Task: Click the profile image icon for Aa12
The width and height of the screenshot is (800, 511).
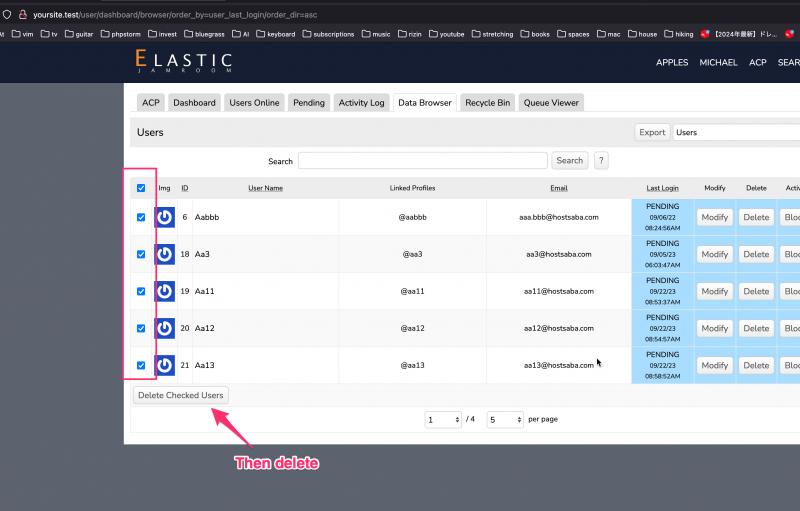Action: (x=165, y=328)
